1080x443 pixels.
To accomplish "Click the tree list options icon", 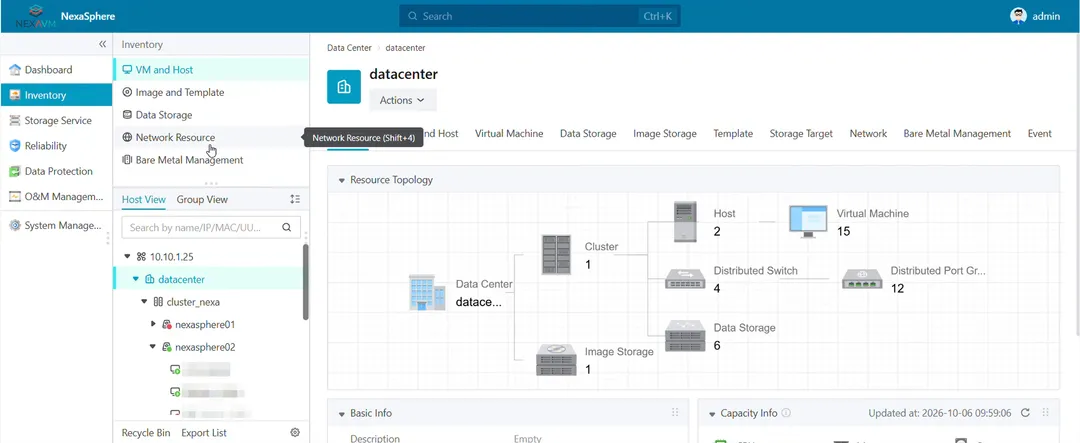I will [295, 199].
